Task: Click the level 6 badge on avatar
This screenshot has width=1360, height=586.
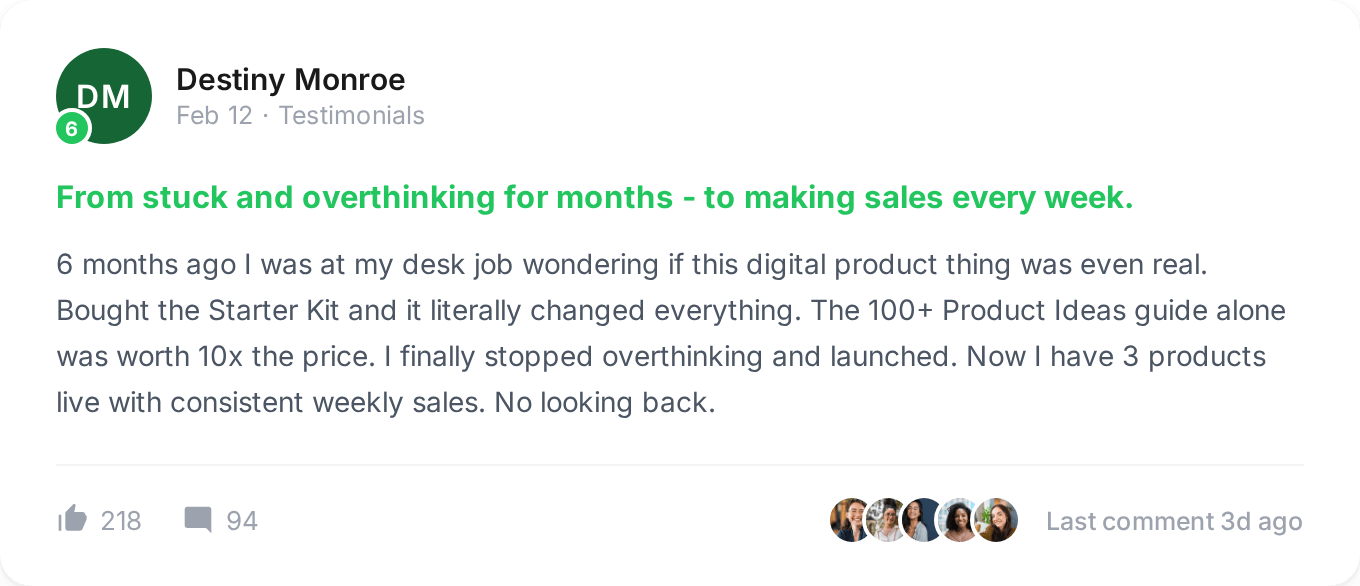Action: point(71,128)
